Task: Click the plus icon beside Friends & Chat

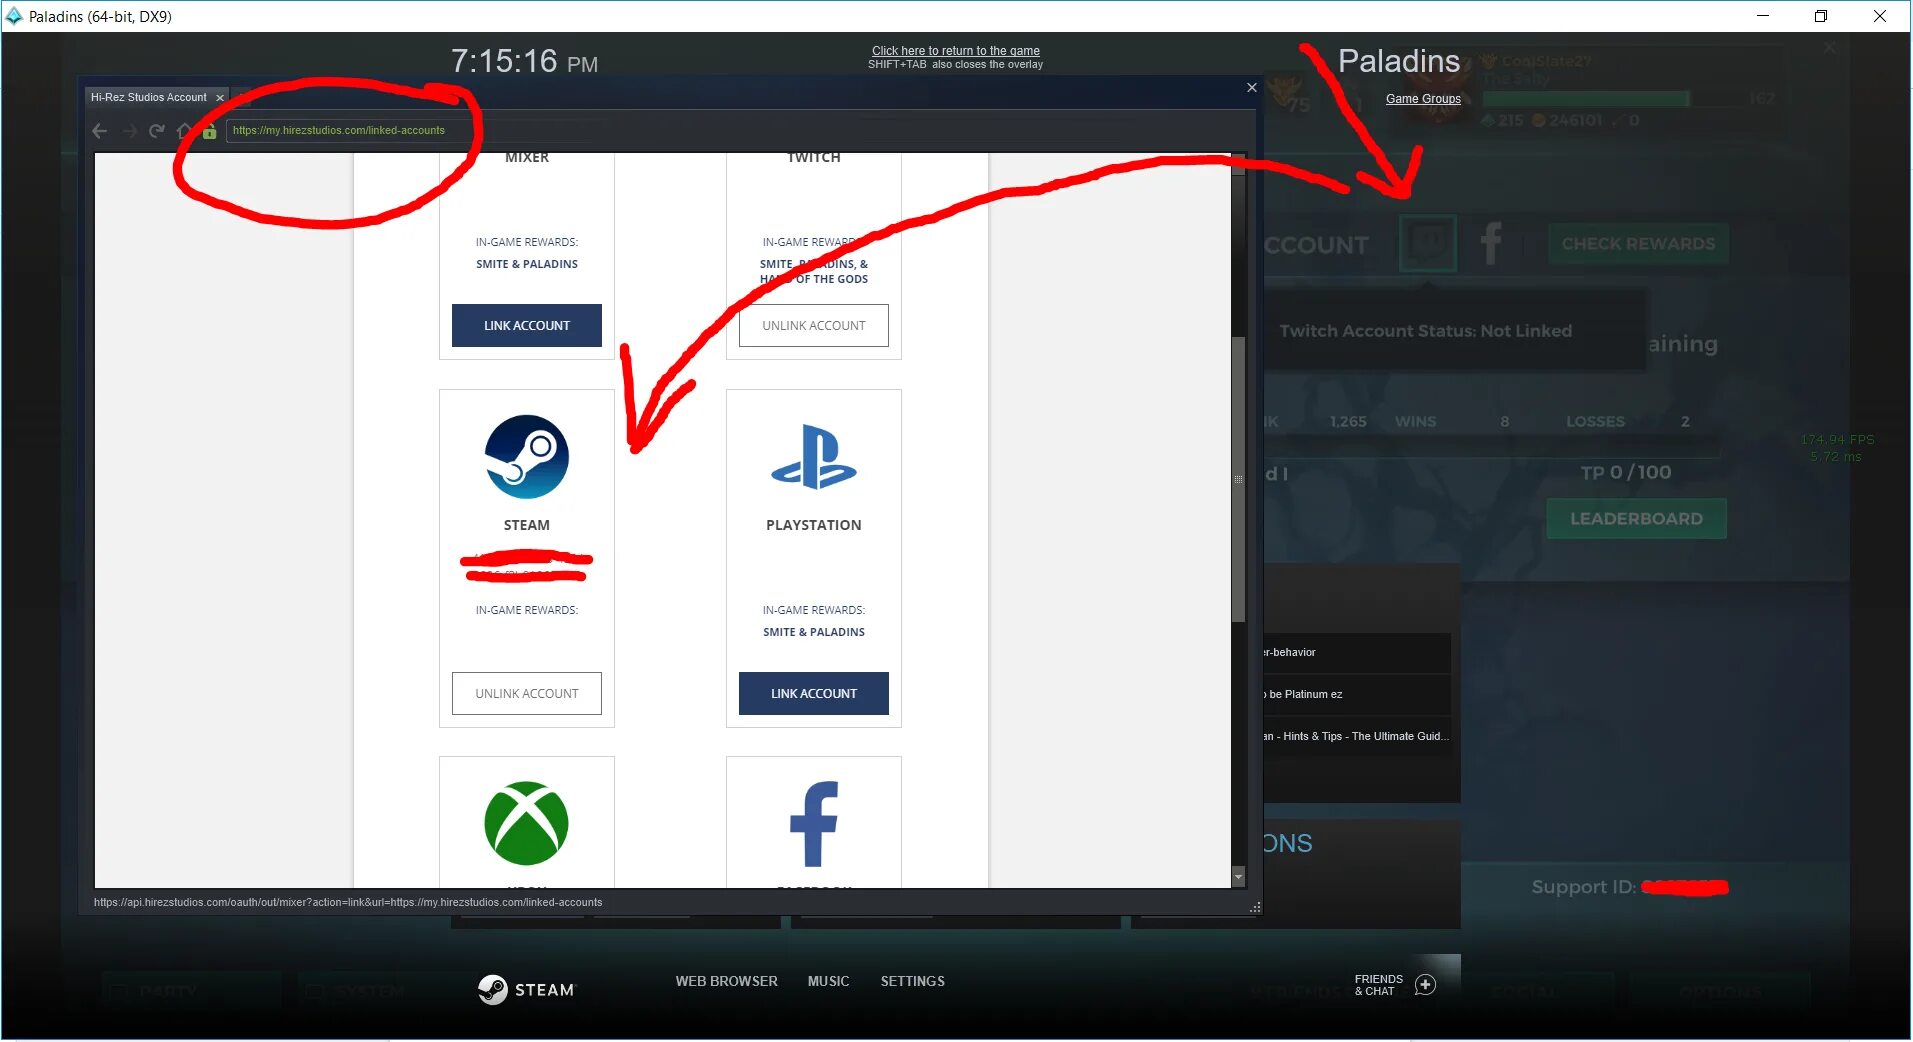Action: pos(1426,986)
